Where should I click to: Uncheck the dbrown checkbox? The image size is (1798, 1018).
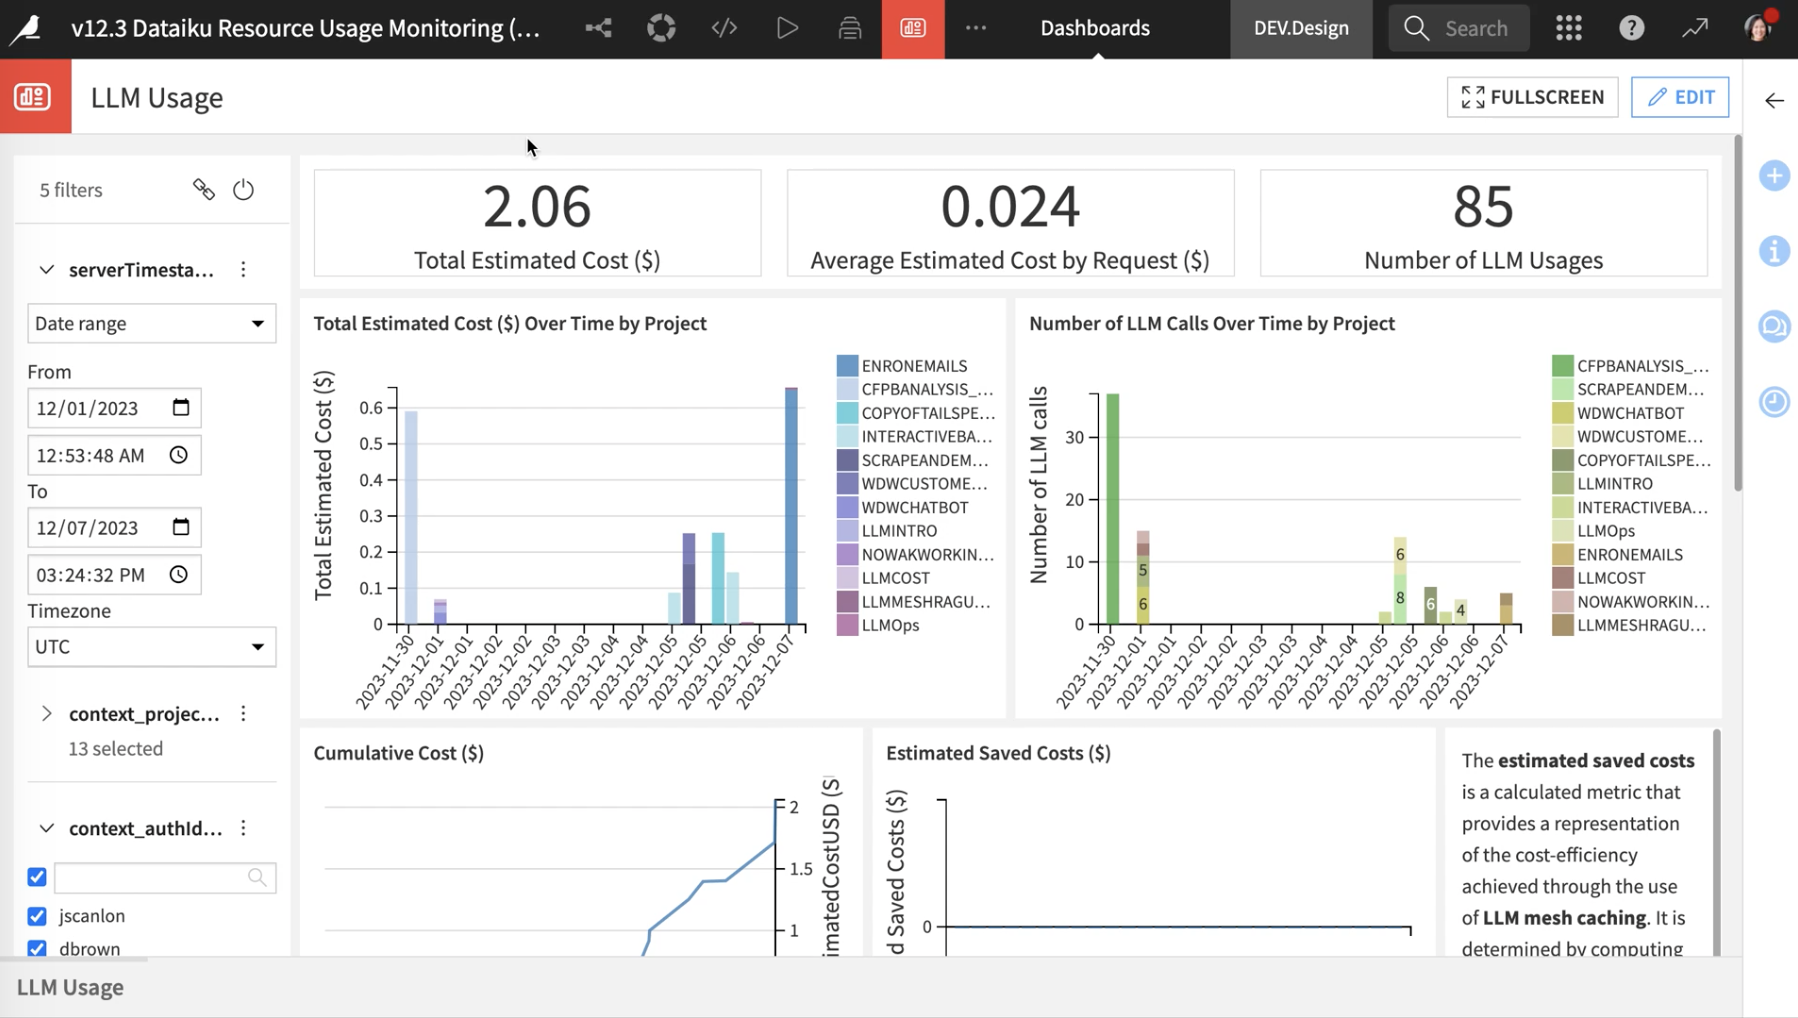click(37, 948)
